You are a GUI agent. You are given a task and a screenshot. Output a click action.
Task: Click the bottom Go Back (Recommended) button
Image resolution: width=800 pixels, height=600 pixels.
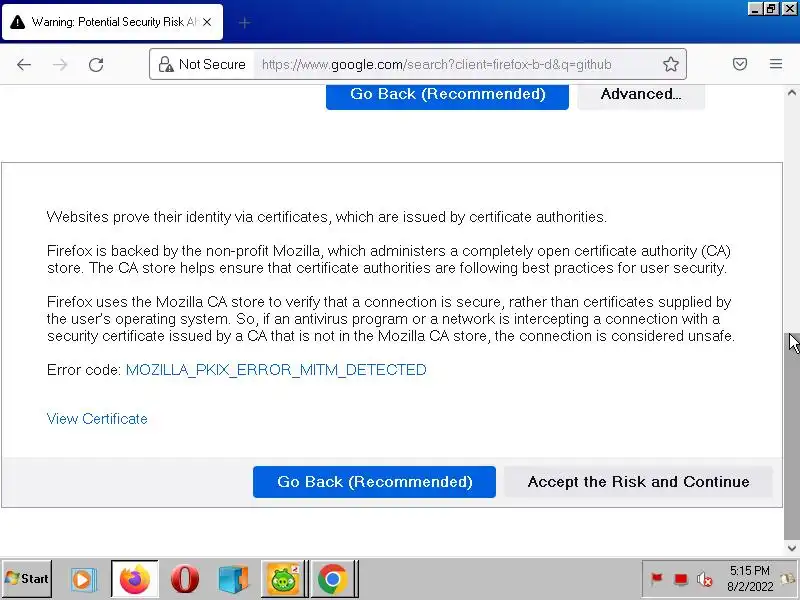(374, 482)
